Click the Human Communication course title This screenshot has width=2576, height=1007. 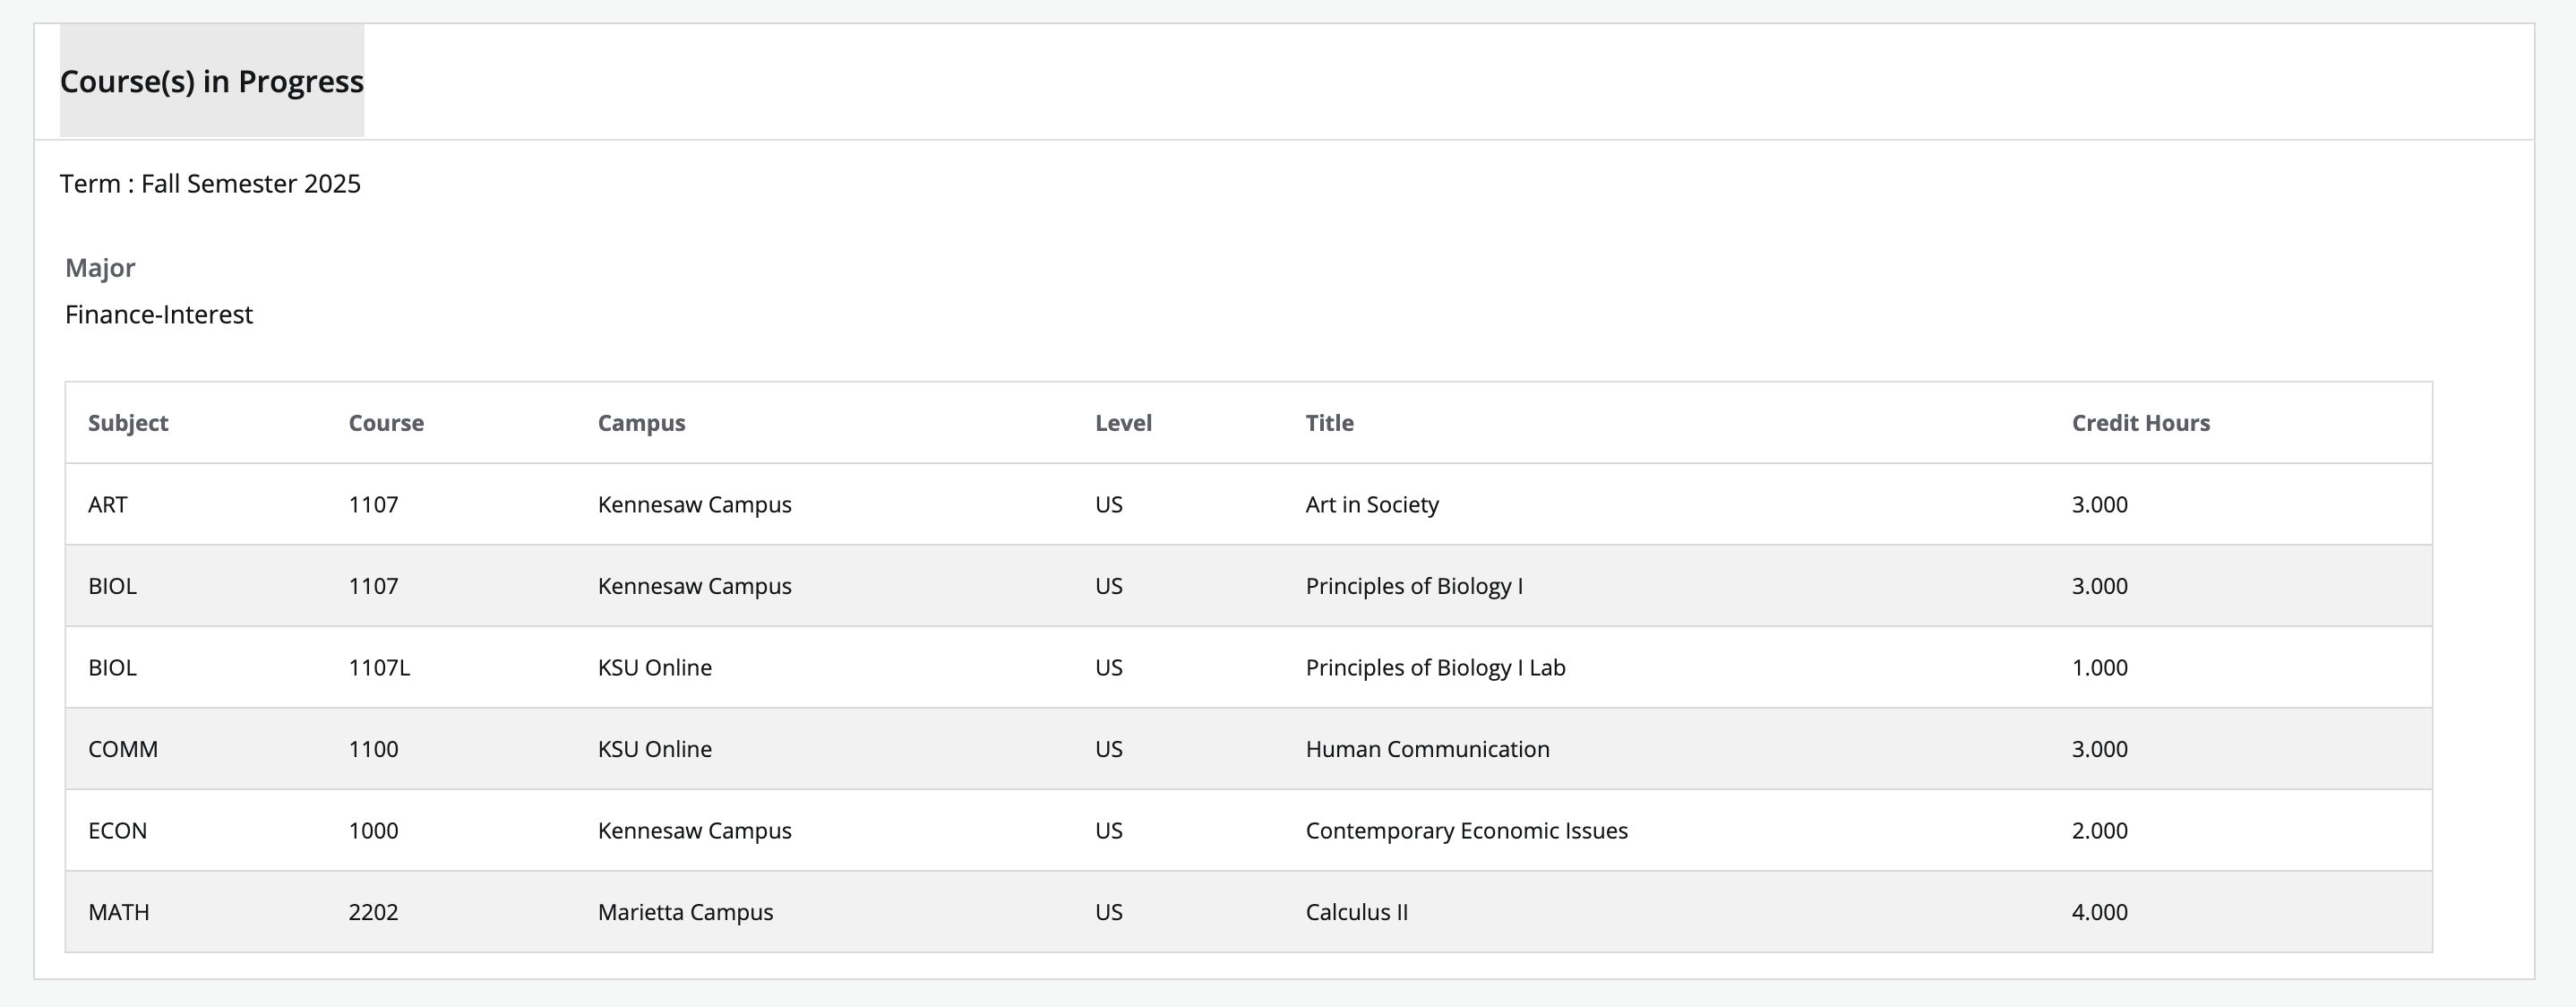point(1427,749)
